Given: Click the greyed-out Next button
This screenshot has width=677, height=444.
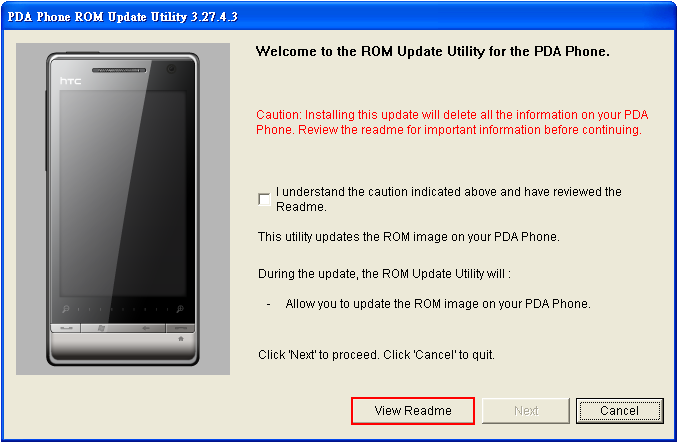Looking at the screenshot, I should [526, 411].
